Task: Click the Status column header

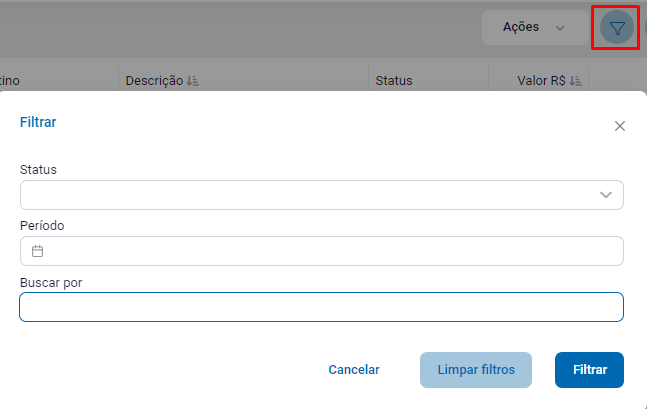Action: tap(393, 81)
